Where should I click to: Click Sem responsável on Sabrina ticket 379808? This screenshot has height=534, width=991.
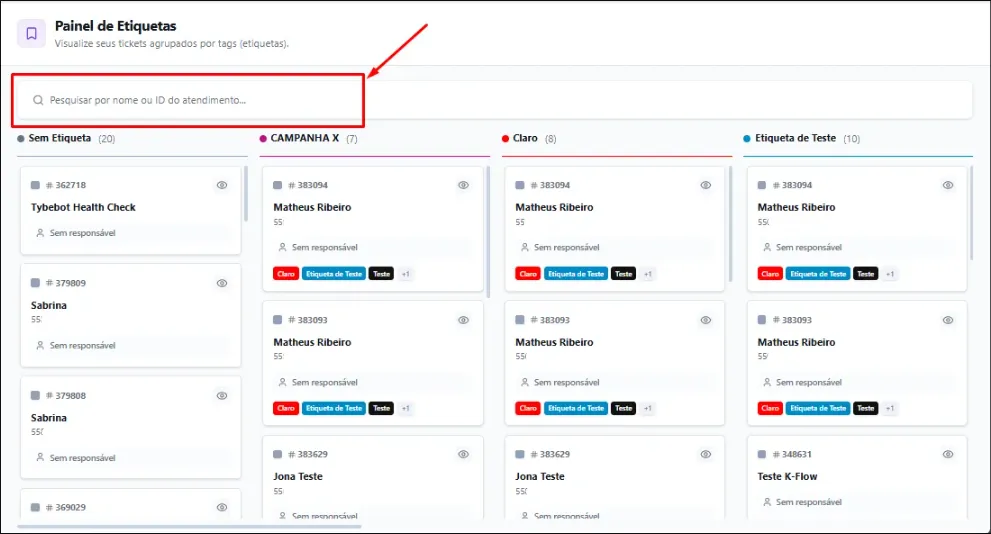[83, 458]
